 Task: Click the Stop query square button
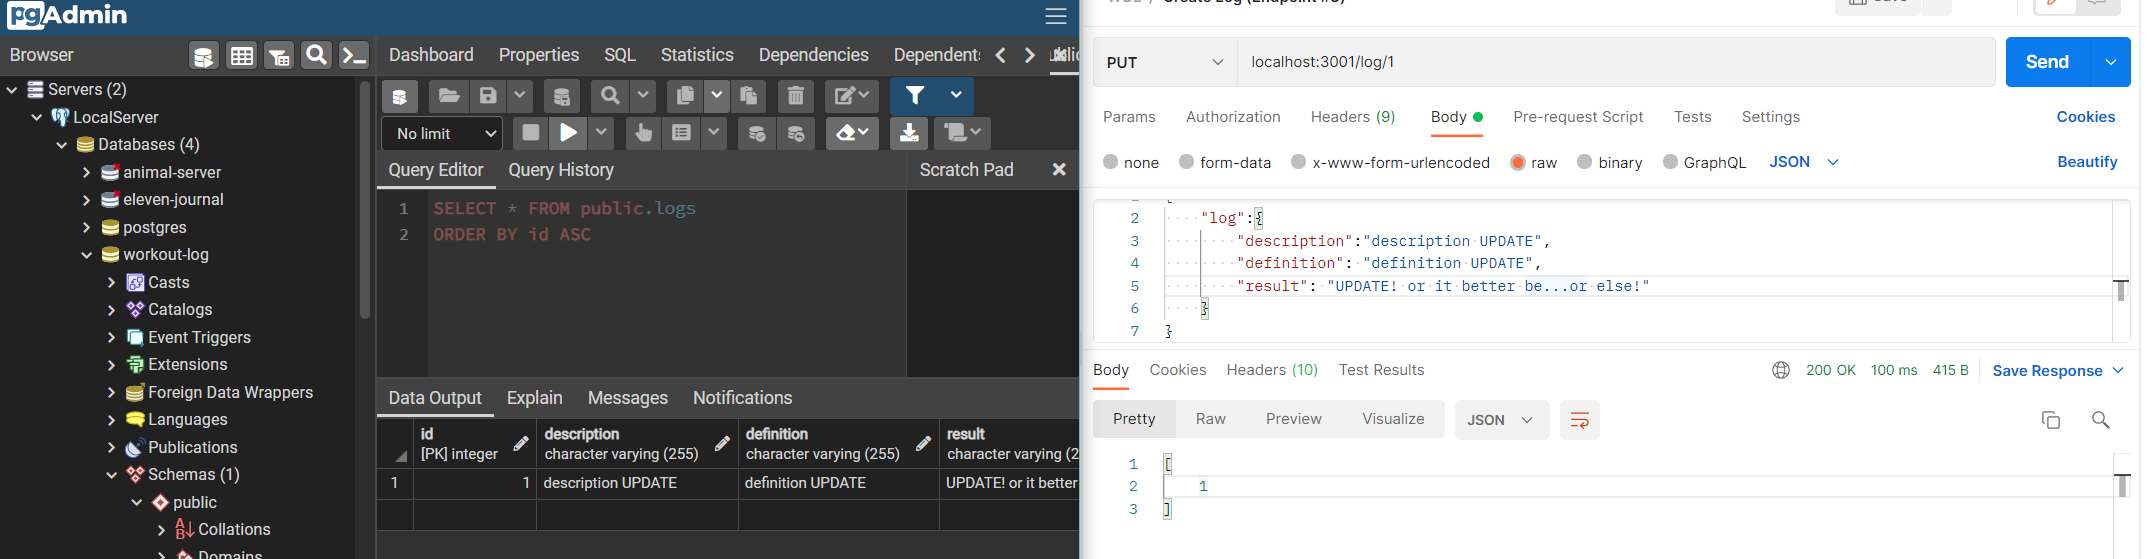pyautogui.click(x=531, y=133)
